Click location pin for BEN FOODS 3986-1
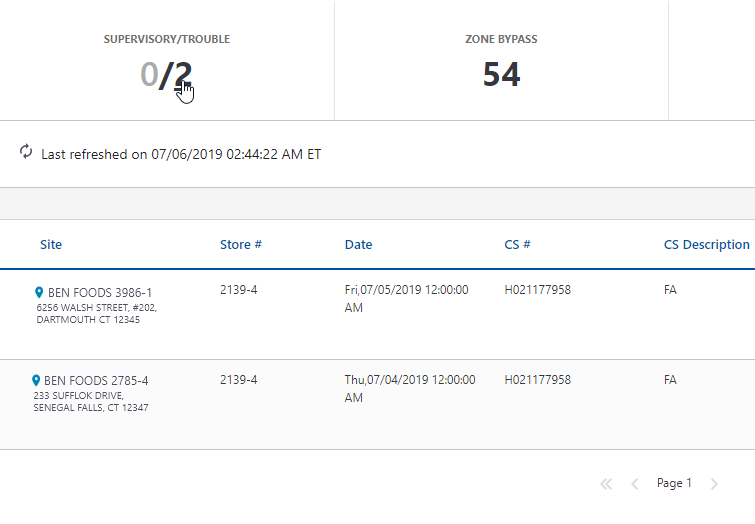 click(39, 293)
